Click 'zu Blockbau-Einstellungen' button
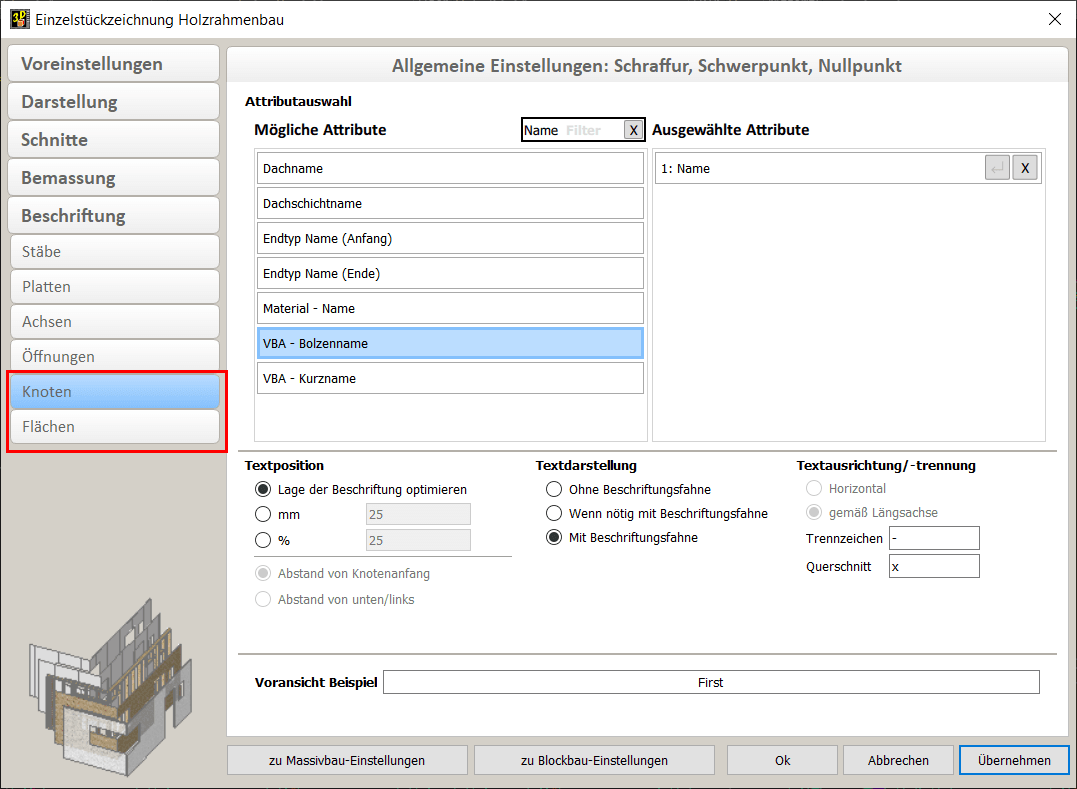 click(594, 760)
